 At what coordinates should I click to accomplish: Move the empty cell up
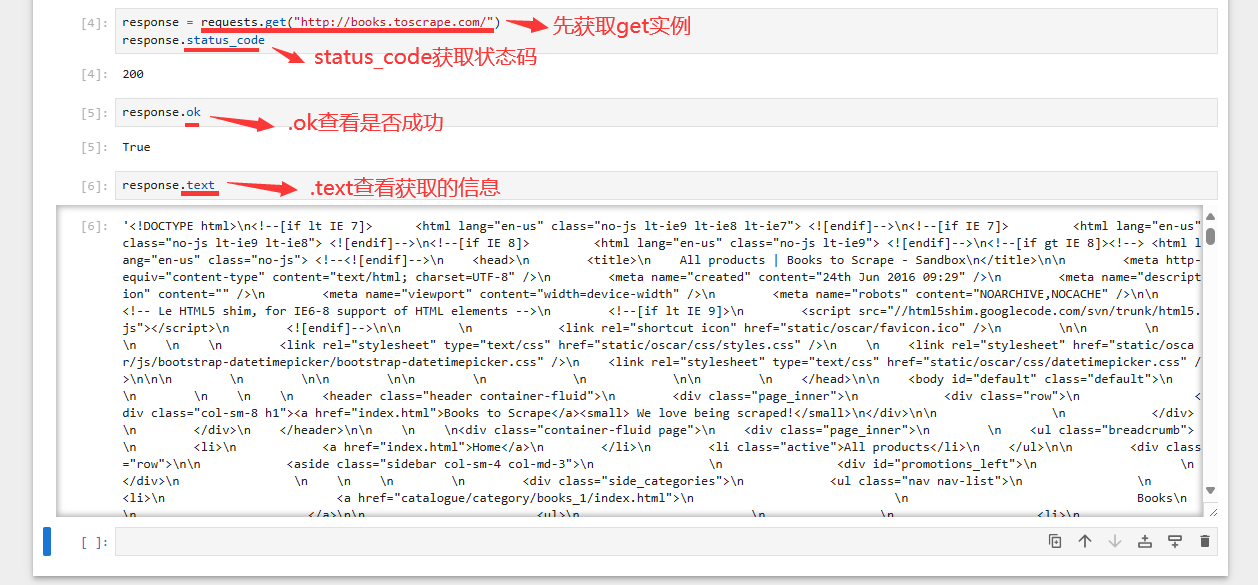(1085, 541)
